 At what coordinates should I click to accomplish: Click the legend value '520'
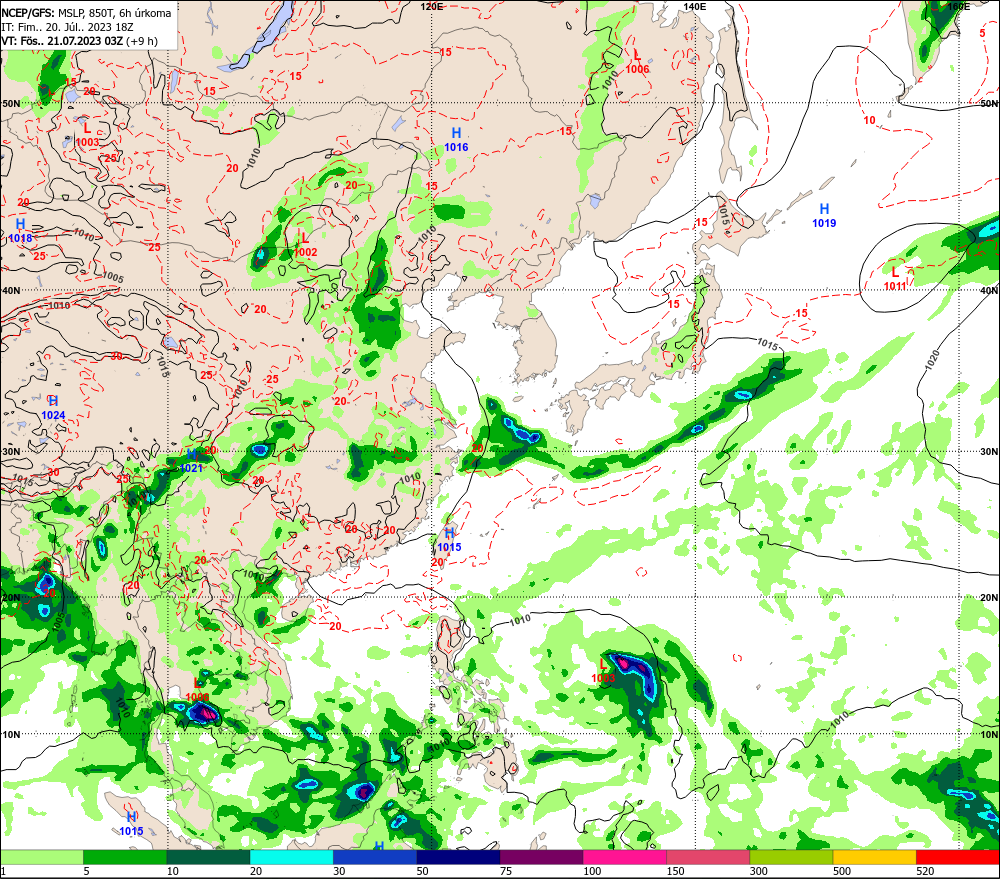[x=925, y=871]
